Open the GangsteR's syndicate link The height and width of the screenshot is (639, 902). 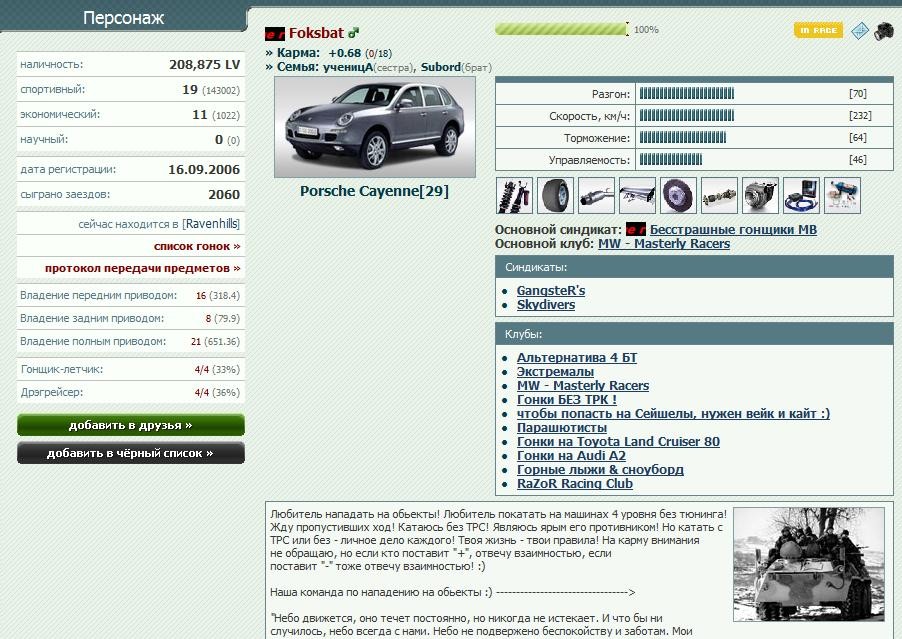[x=551, y=291]
